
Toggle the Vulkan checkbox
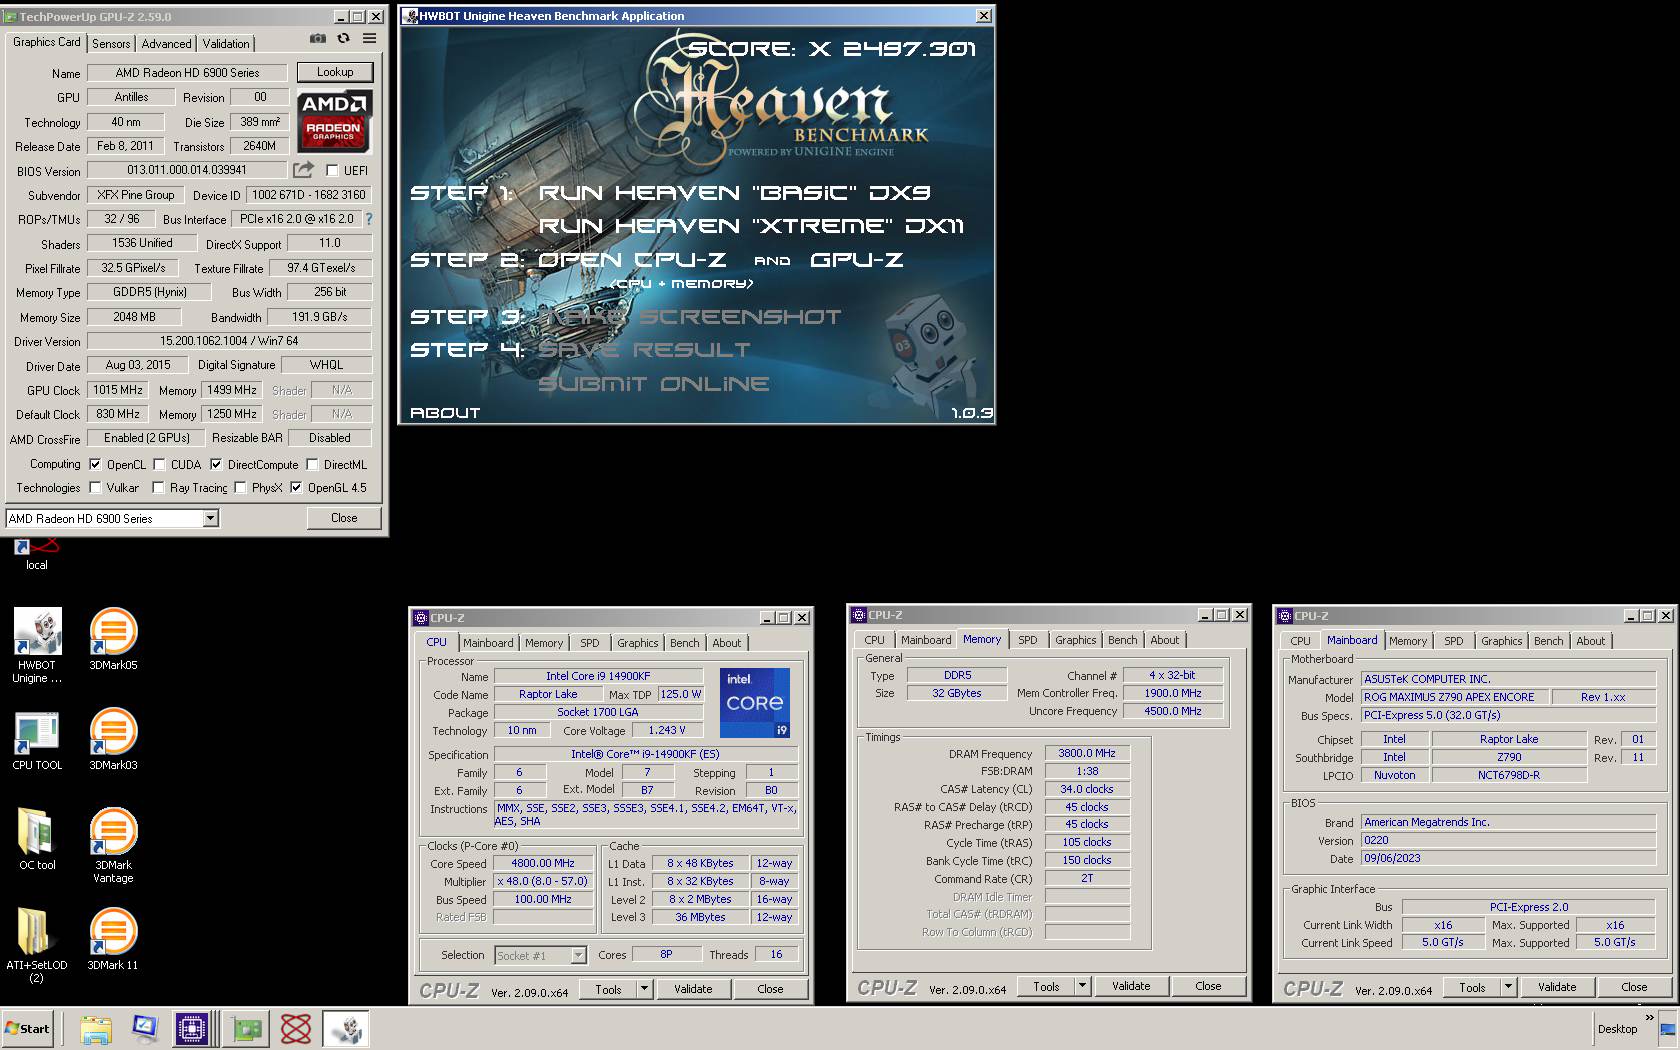click(95, 487)
